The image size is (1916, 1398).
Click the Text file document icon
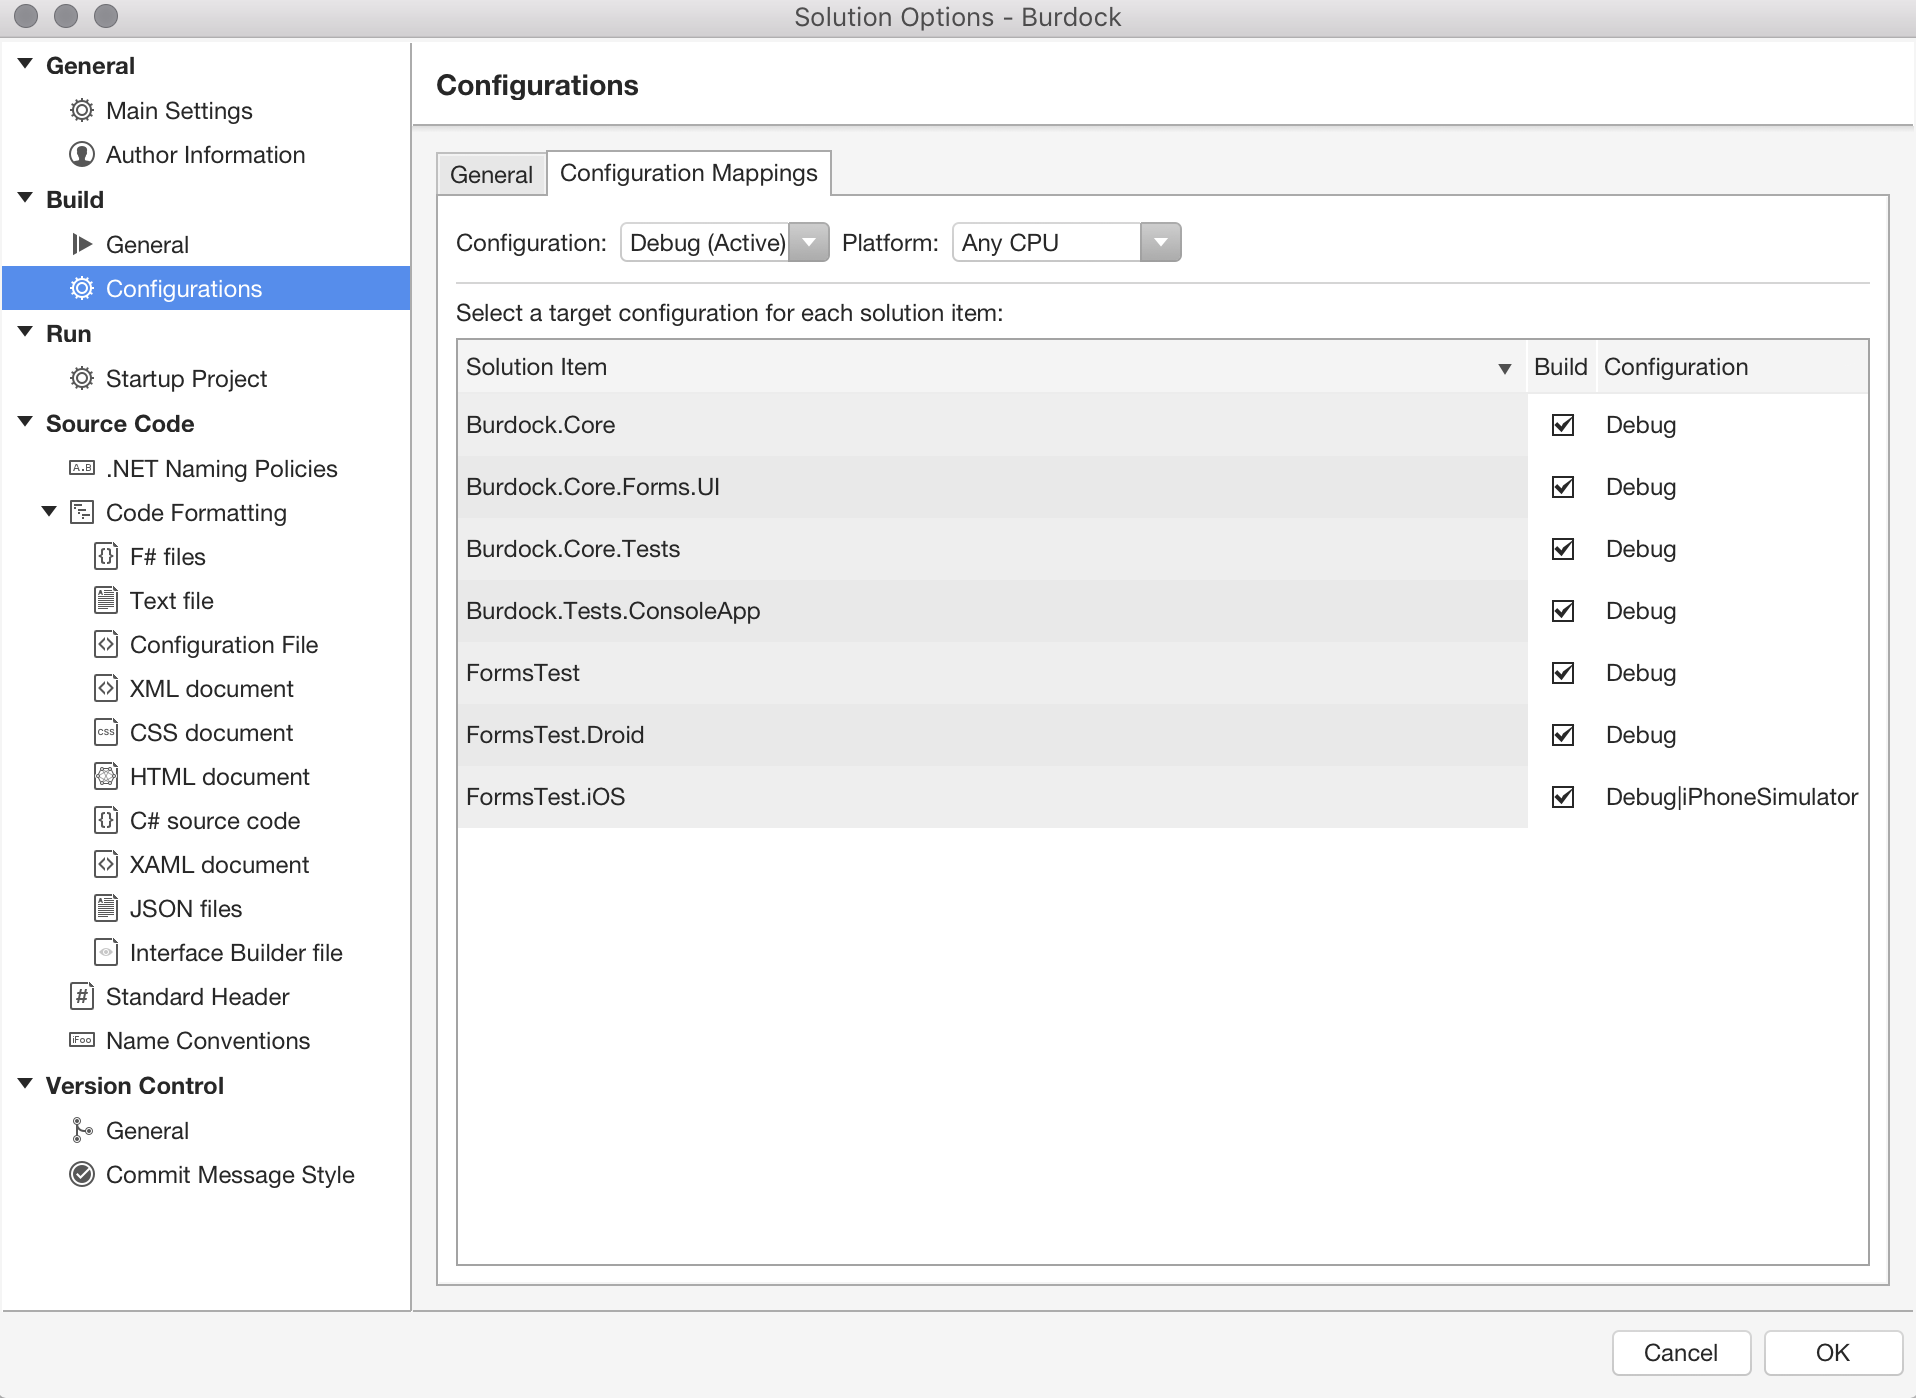point(106,600)
